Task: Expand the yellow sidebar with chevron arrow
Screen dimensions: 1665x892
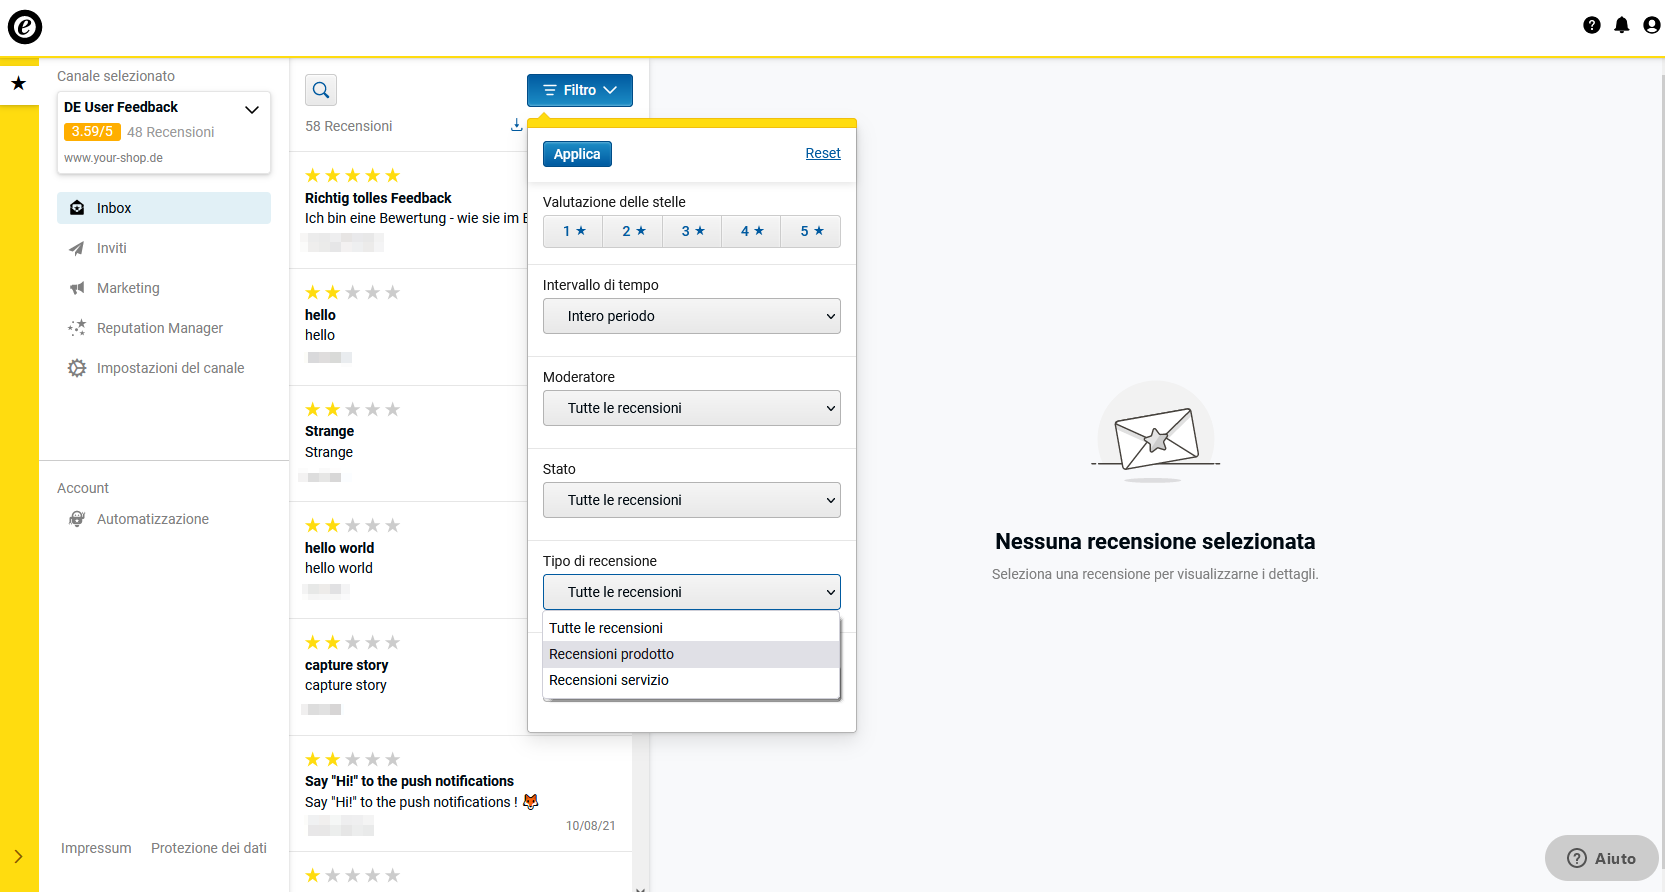Action: click(x=18, y=856)
